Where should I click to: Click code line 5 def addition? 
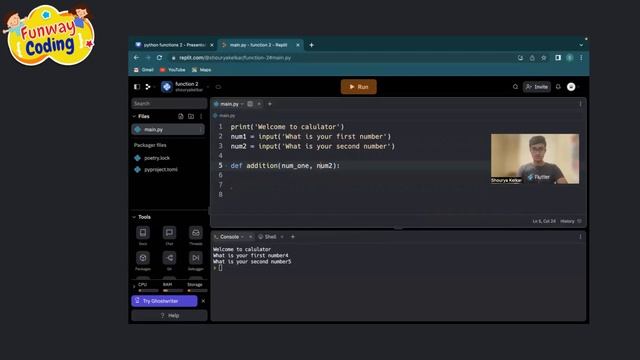tap(285, 166)
